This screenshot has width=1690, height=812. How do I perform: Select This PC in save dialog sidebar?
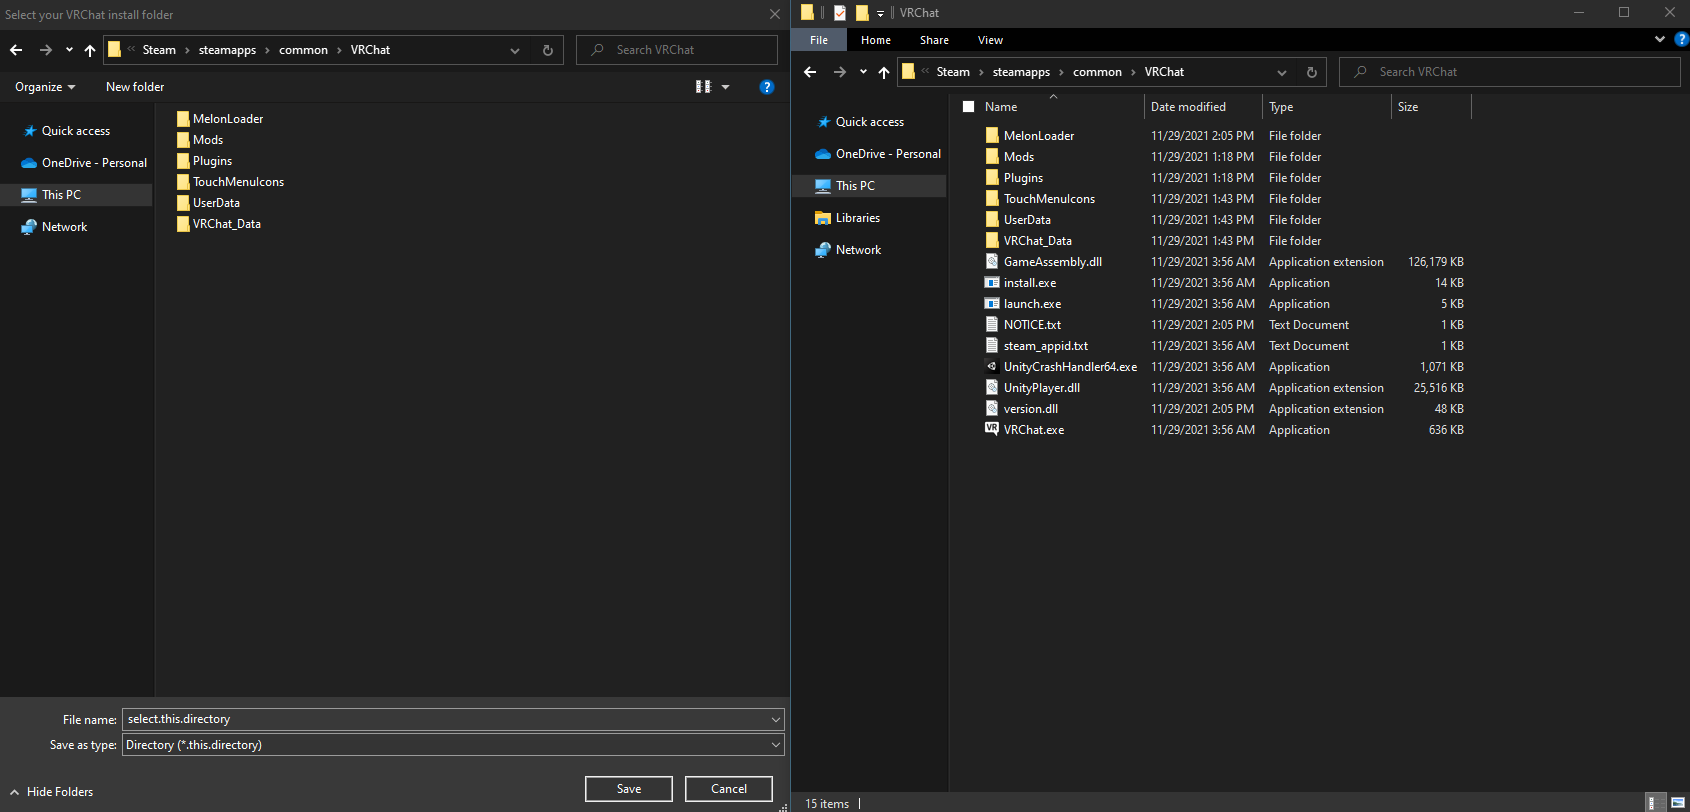pyautogui.click(x=76, y=195)
